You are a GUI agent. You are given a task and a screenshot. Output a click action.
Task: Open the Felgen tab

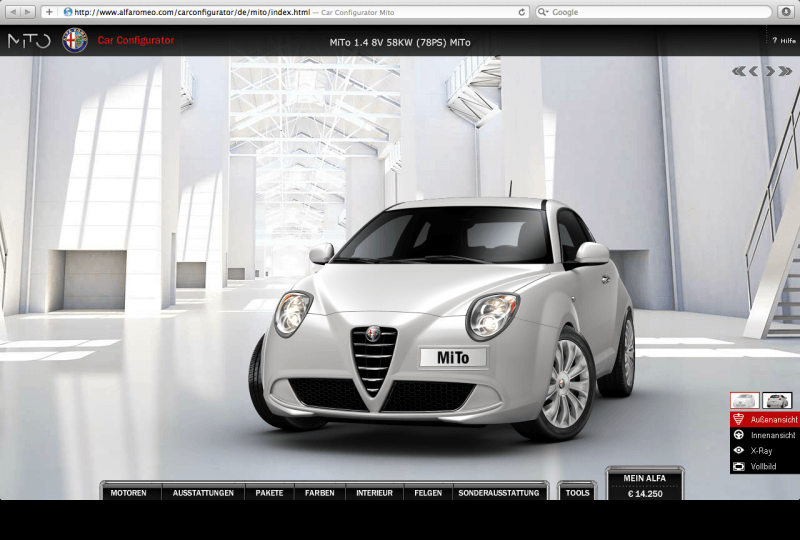point(428,493)
